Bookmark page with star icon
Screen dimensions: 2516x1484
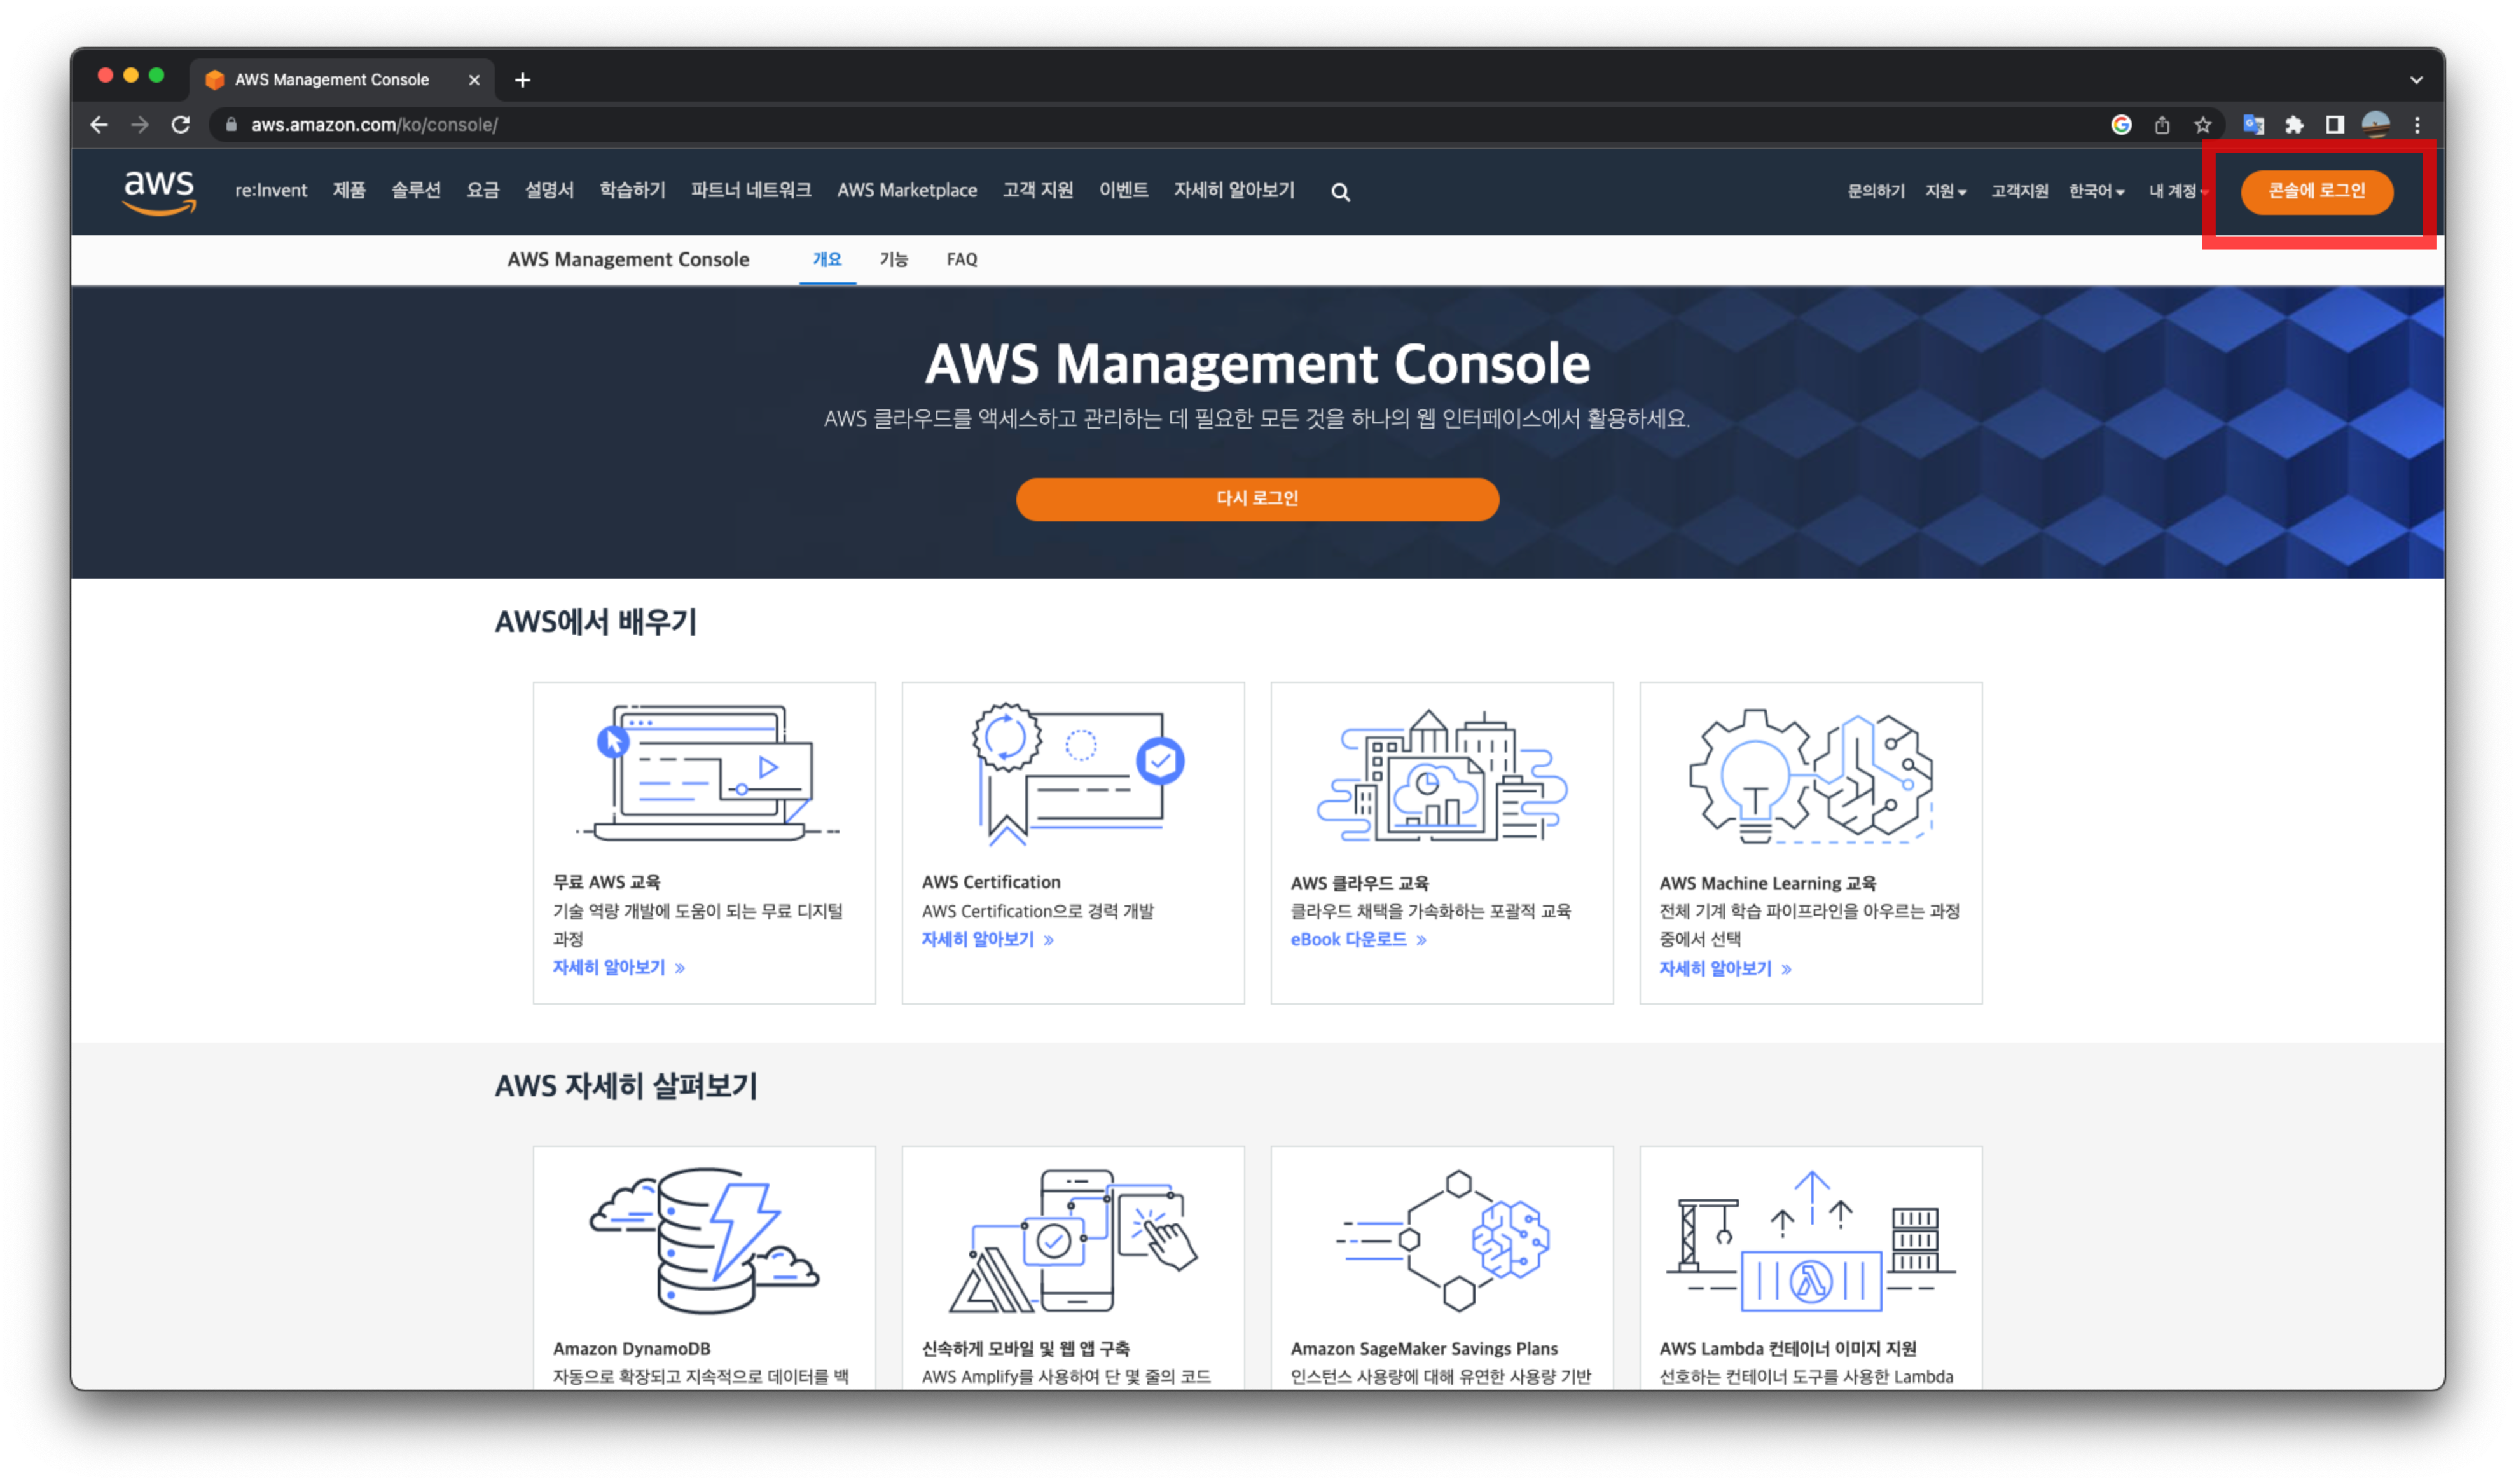tap(2202, 125)
